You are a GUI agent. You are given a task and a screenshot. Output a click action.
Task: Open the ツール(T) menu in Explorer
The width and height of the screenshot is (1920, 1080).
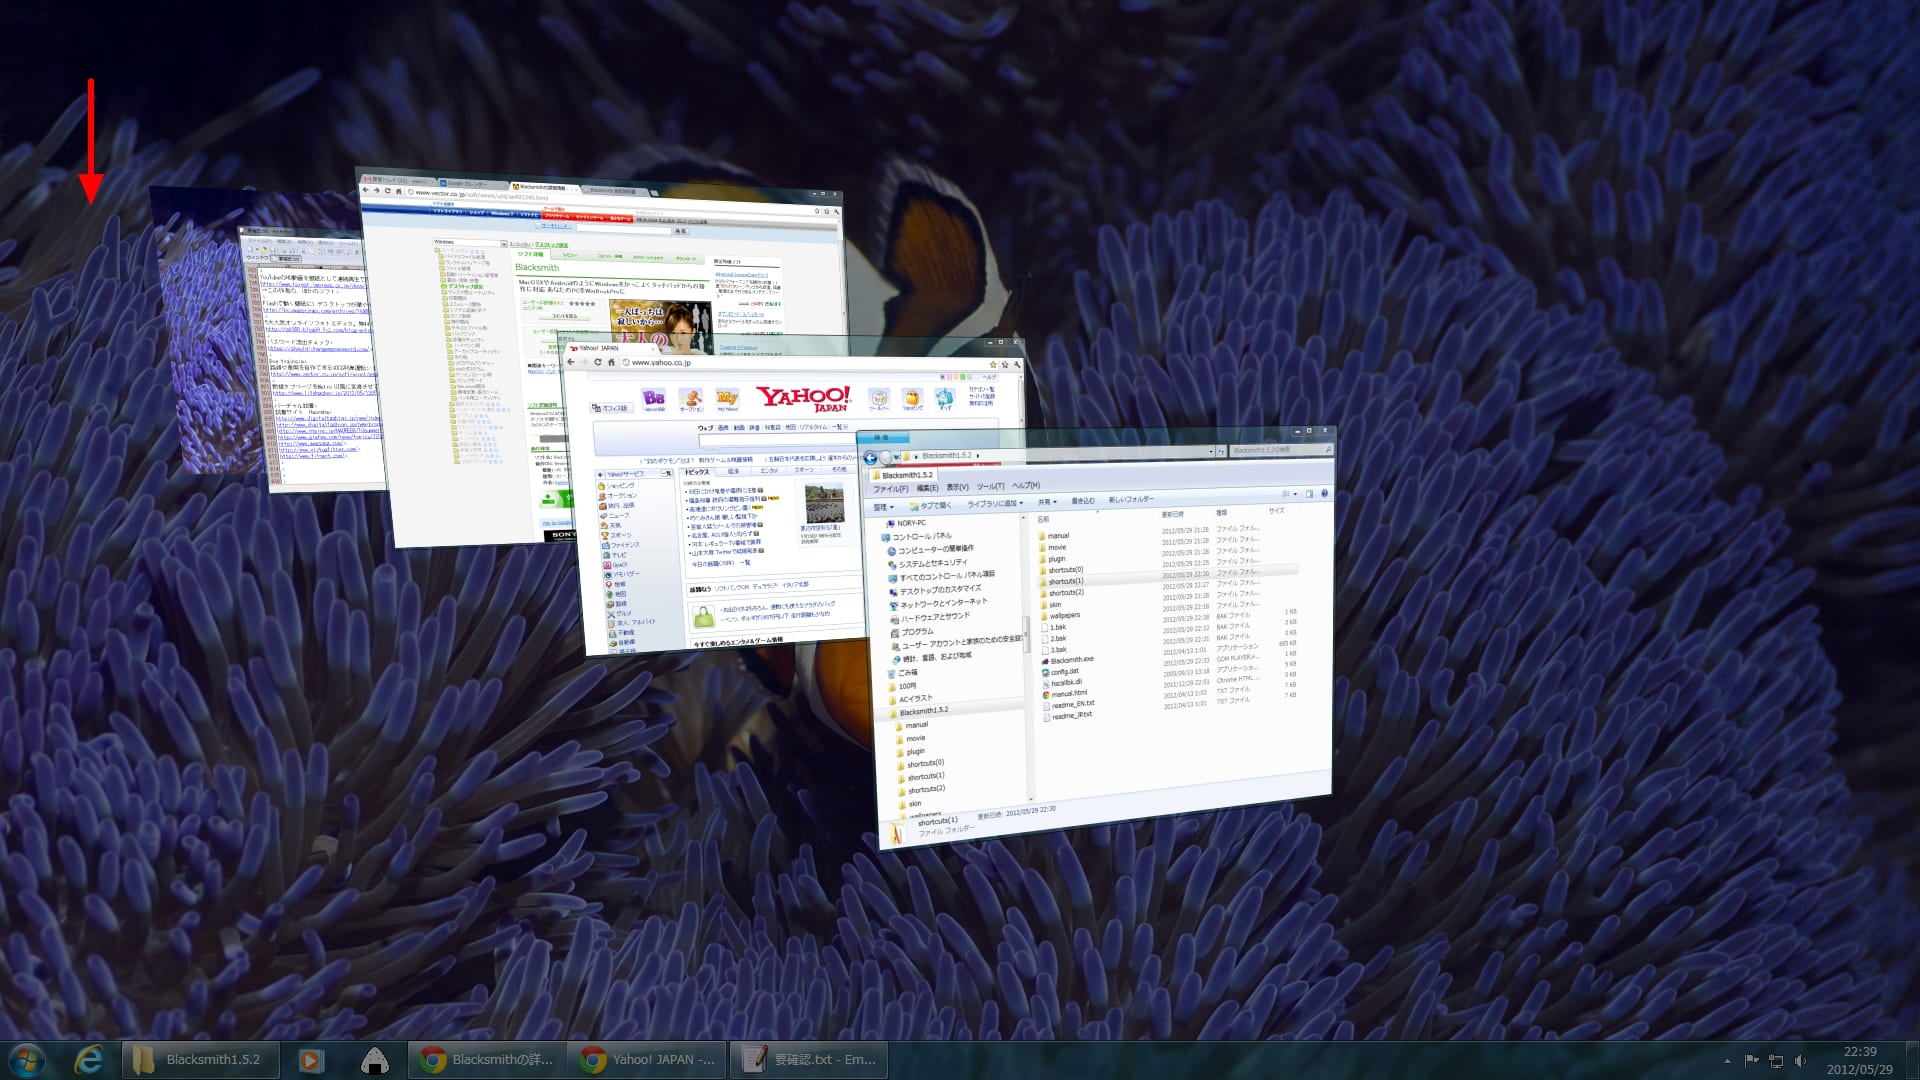(990, 487)
